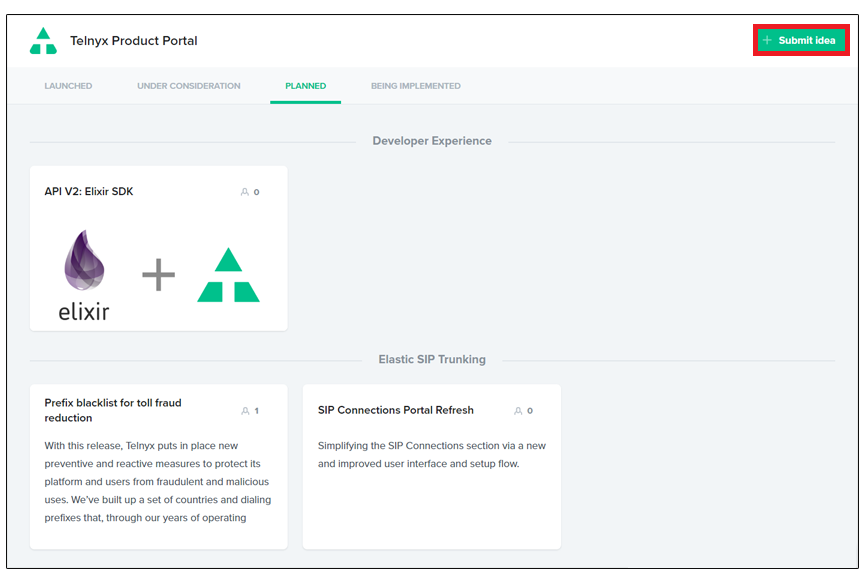Viewport: 862px width, 572px height.
Task: Open SIP Connections Portal Refresh card title
Action: pos(396,410)
